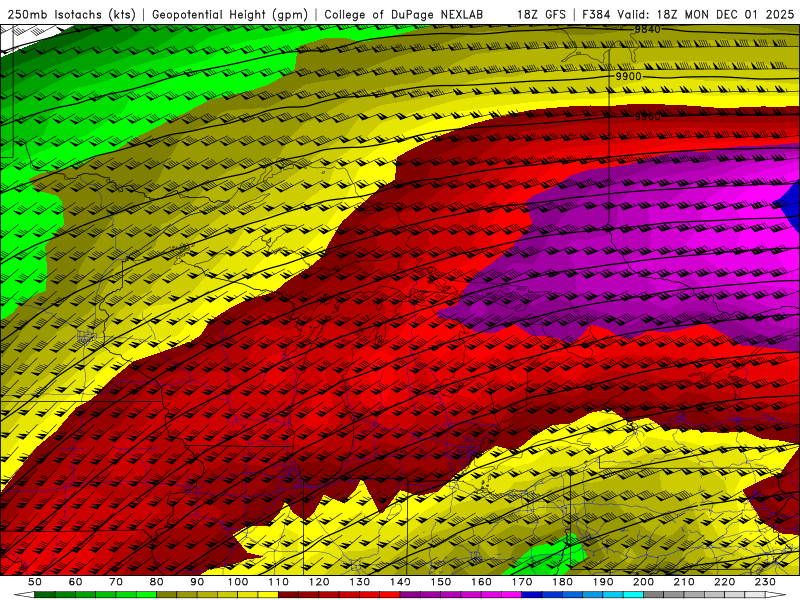This screenshot has height=600, width=800.
Task: Click the 110 label on the color scale
Action: coord(279,582)
